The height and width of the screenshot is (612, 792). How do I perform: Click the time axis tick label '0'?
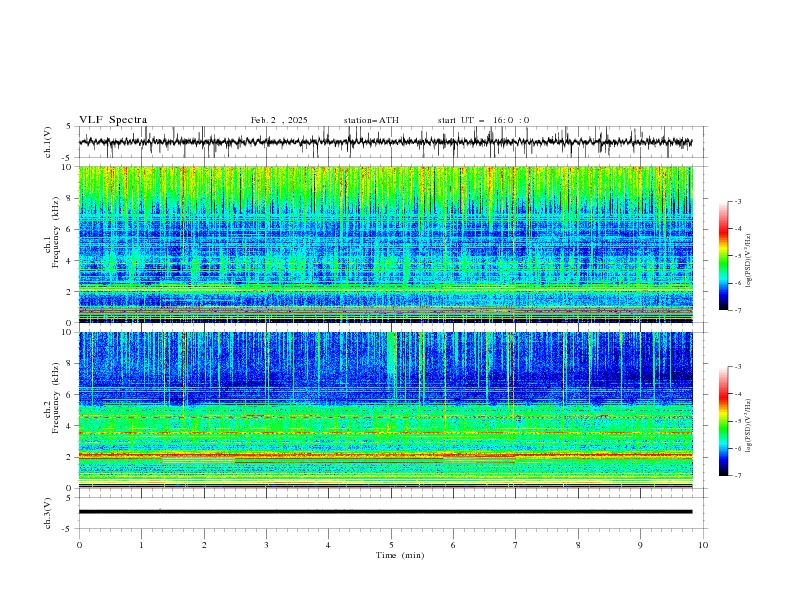pyautogui.click(x=79, y=545)
